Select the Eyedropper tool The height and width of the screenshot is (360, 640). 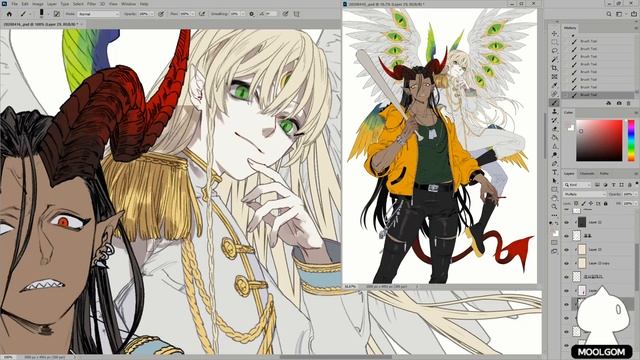click(x=554, y=85)
